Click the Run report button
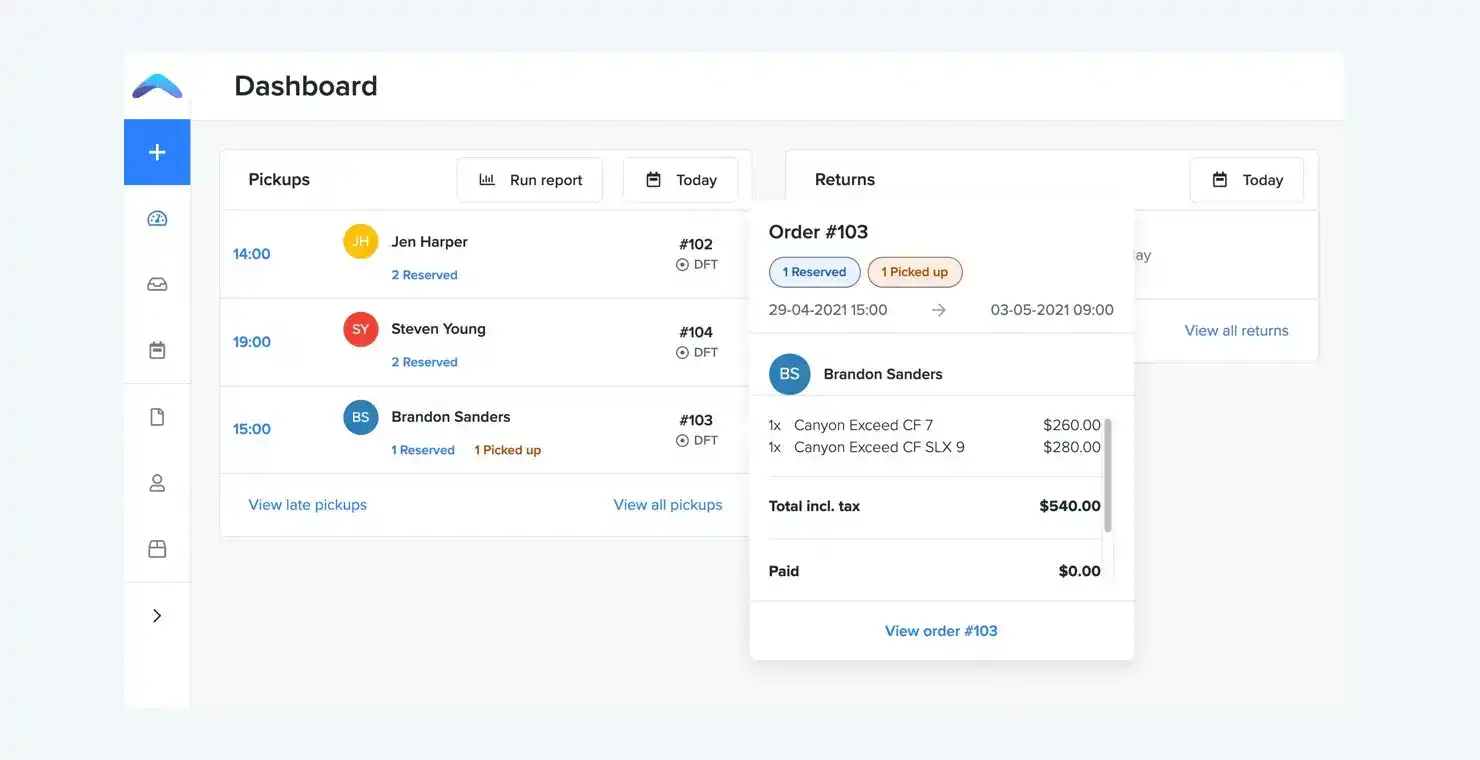The height and width of the screenshot is (760, 1480). 530,180
